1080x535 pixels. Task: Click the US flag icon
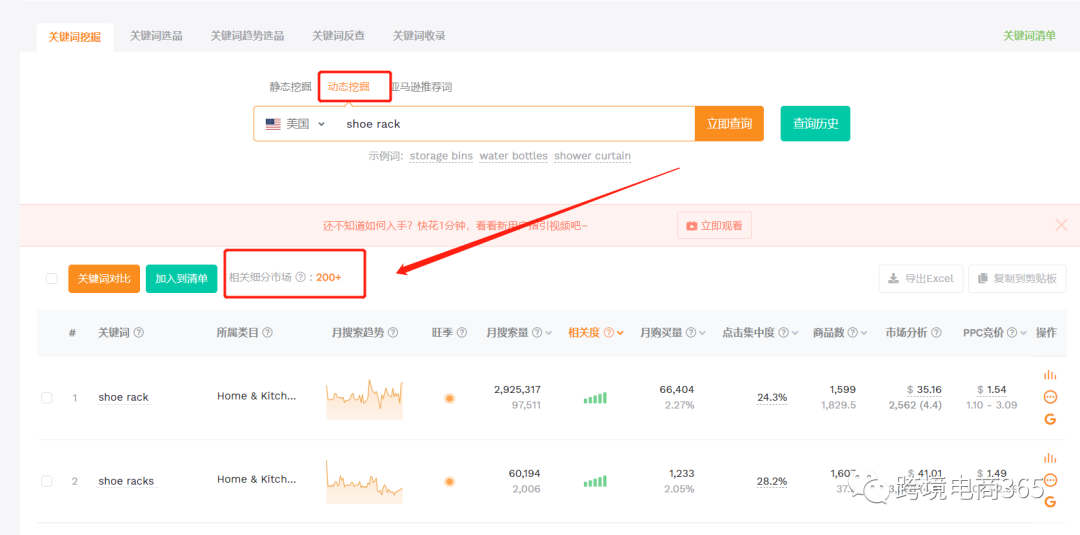(273, 124)
